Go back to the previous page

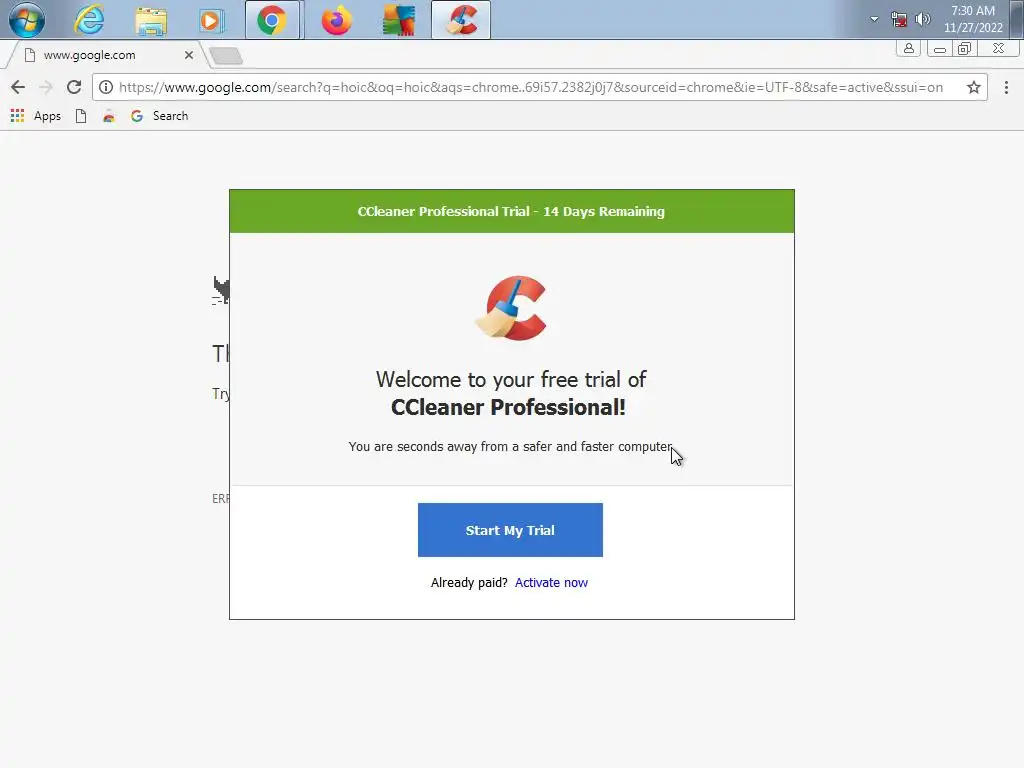18,87
